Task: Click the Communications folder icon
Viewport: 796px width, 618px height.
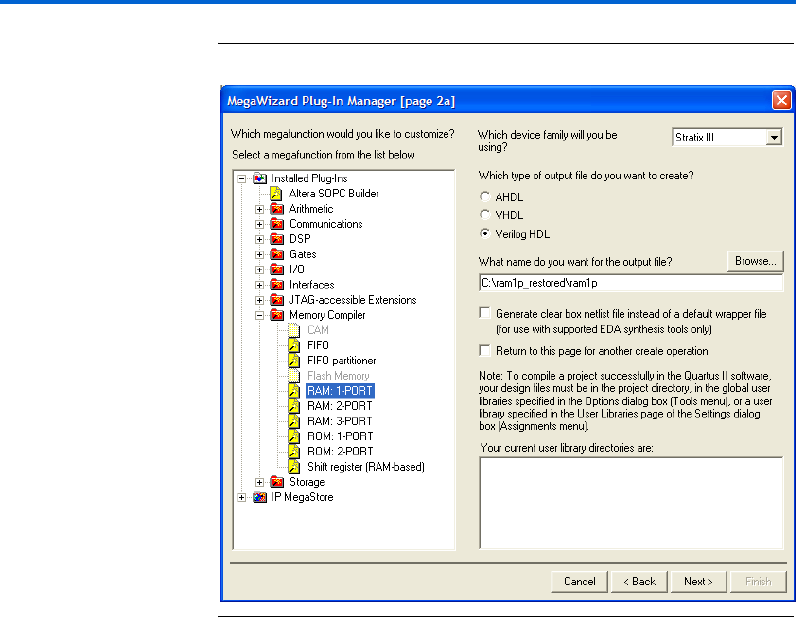Action: (x=277, y=224)
